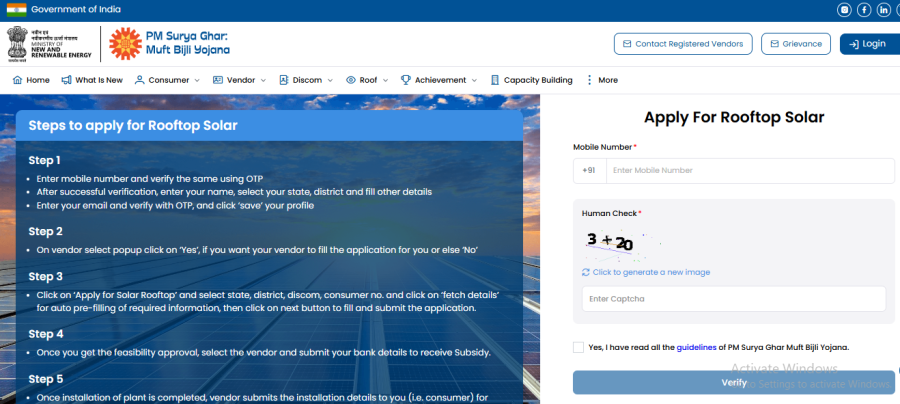Click 'Click to generate a new image' link
This screenshot has height=404, width=900.
[x=651, y=272]
